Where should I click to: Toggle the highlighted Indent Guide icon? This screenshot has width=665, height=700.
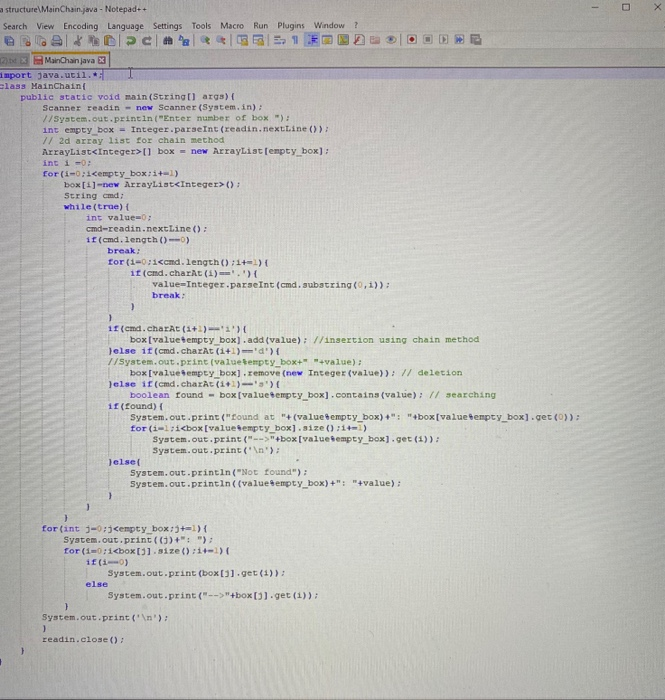[x=312, y=40]
